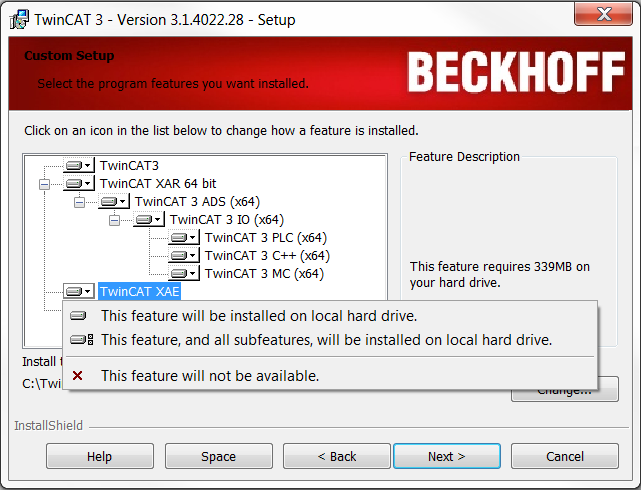Open install-state dropdown for TwinCAT XAR 64 bit
Screen dimensions: 641x490
click(x=79, y=183)
